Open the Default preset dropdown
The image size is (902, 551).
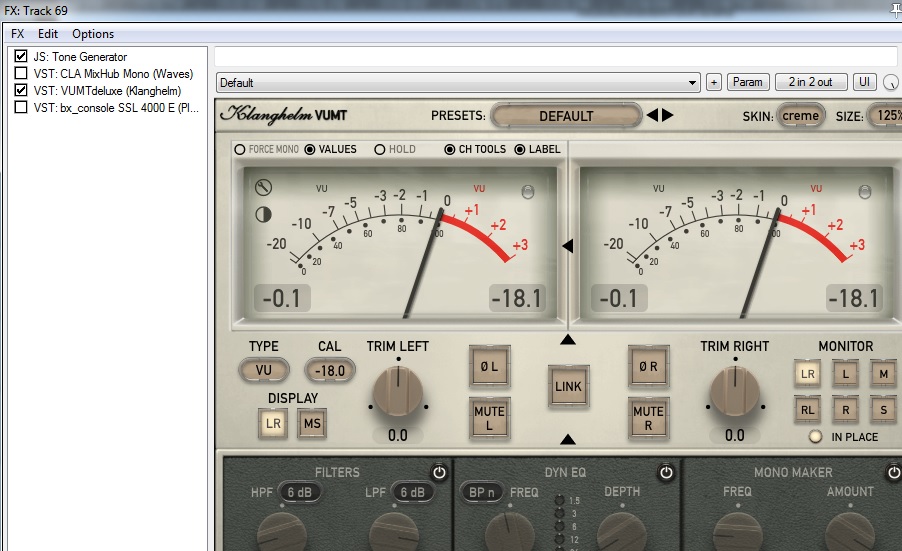click(x=458, y=82)
